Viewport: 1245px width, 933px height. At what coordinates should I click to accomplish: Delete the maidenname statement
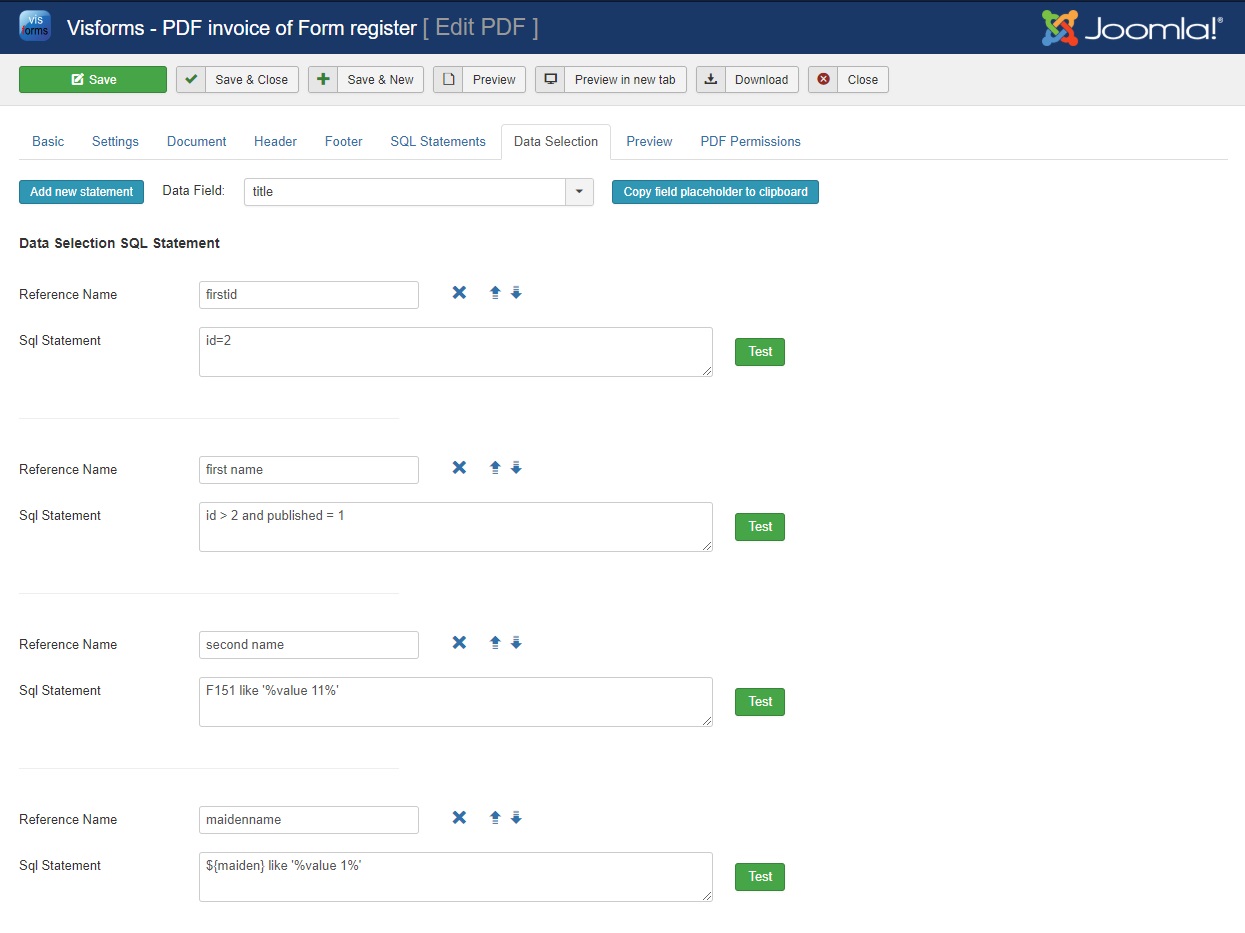pyautogui.click(x=459, y=818)
